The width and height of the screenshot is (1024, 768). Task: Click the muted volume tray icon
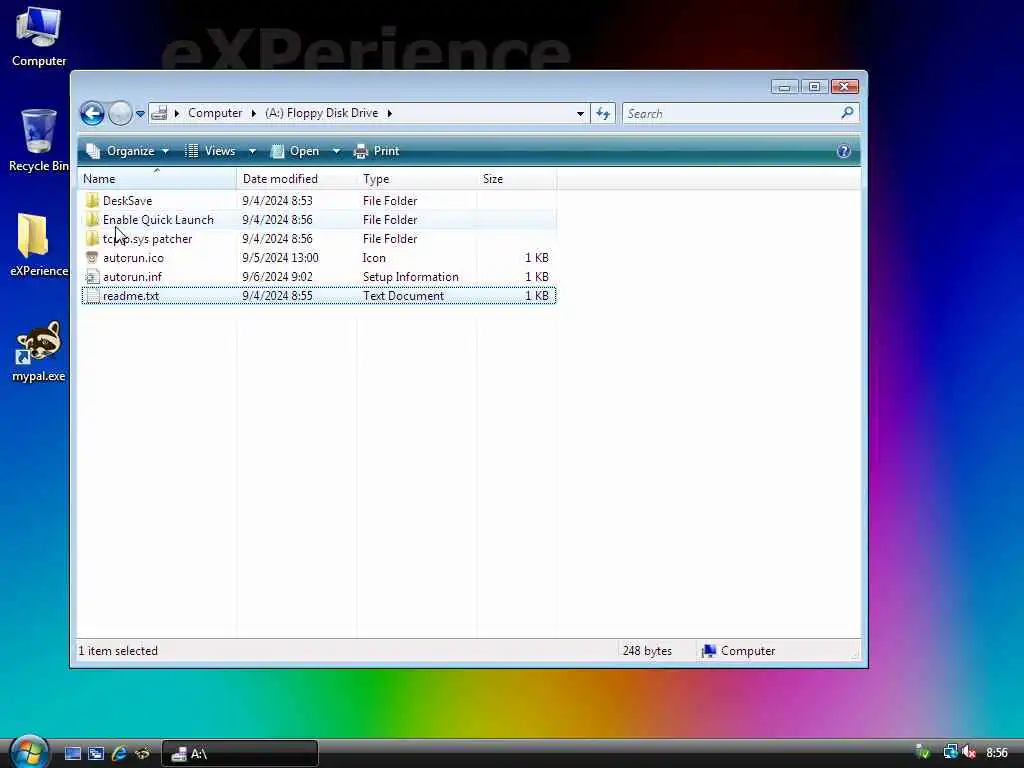click(x=969, y=753)
